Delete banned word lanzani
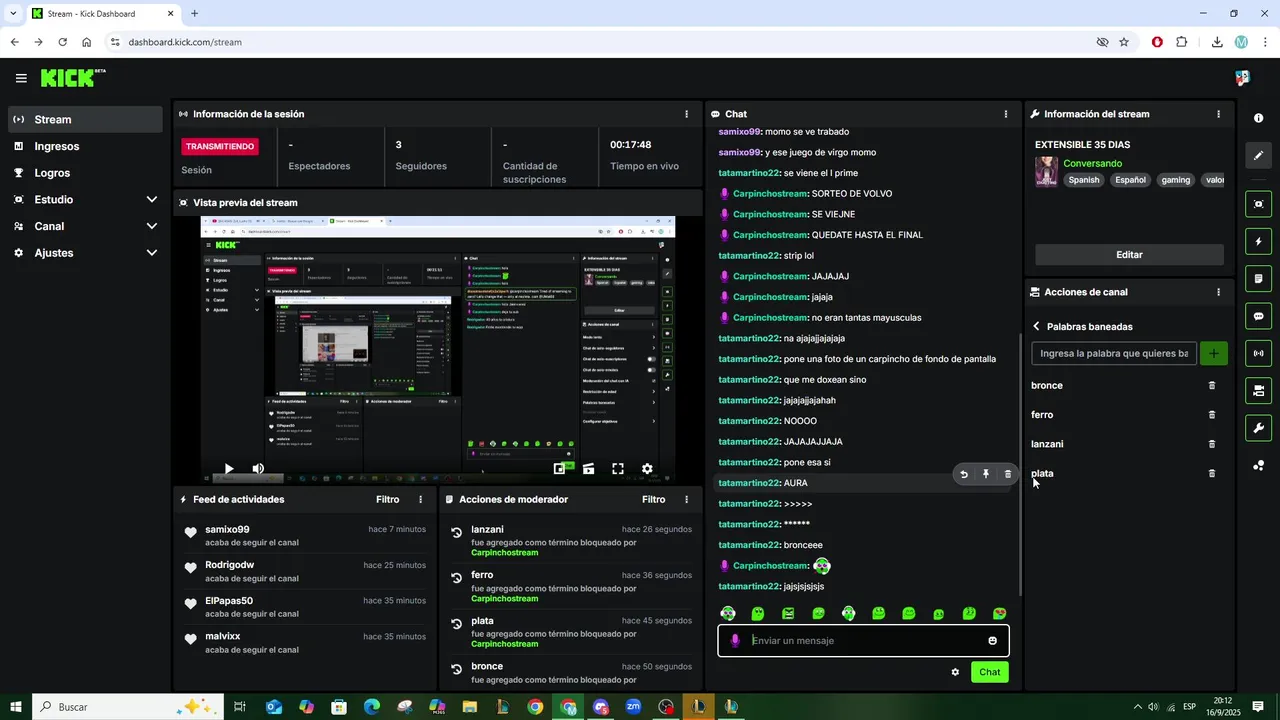The height and width of the screenshot is (720, 1280). pyautogui.click(x=1212, y=444)
